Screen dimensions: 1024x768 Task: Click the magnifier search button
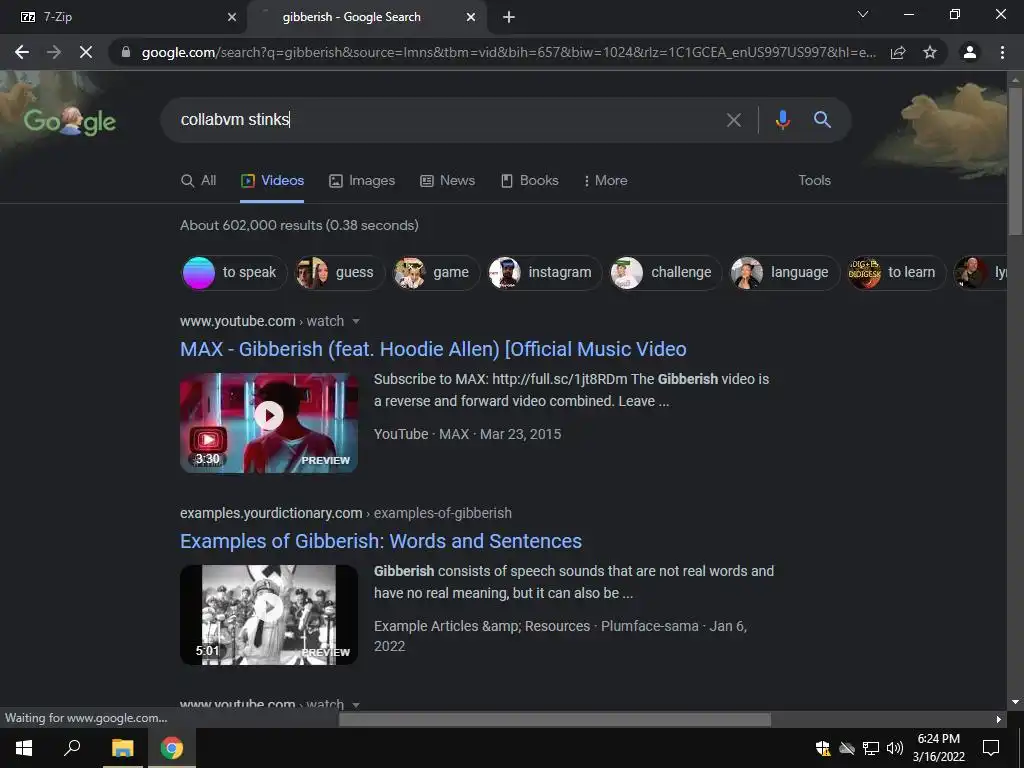coord(822,120)
